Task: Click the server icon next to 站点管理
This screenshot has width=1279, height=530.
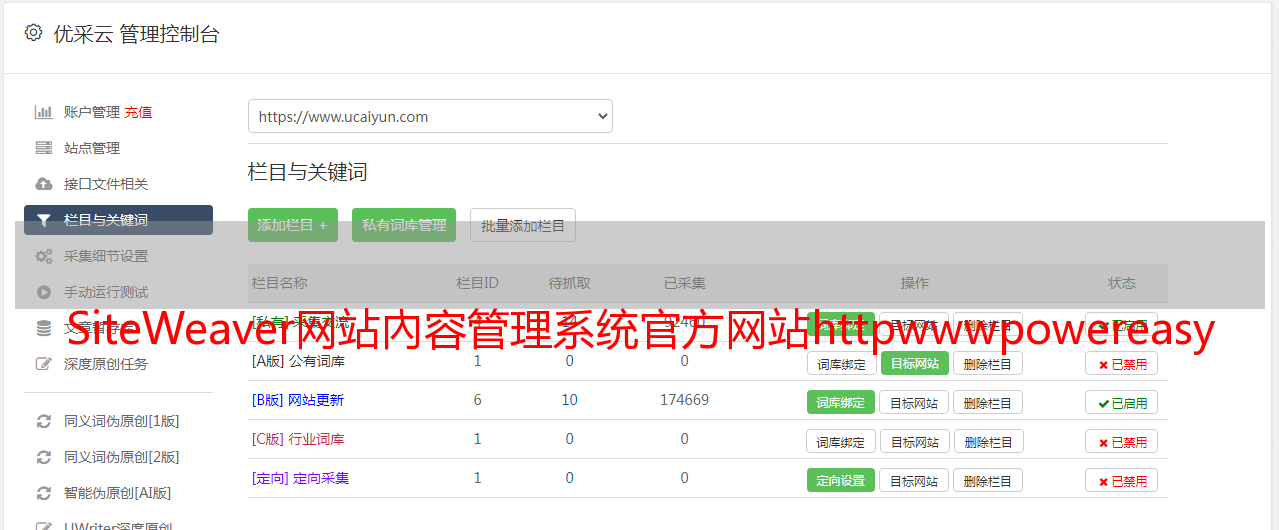Action: (43, 148)
